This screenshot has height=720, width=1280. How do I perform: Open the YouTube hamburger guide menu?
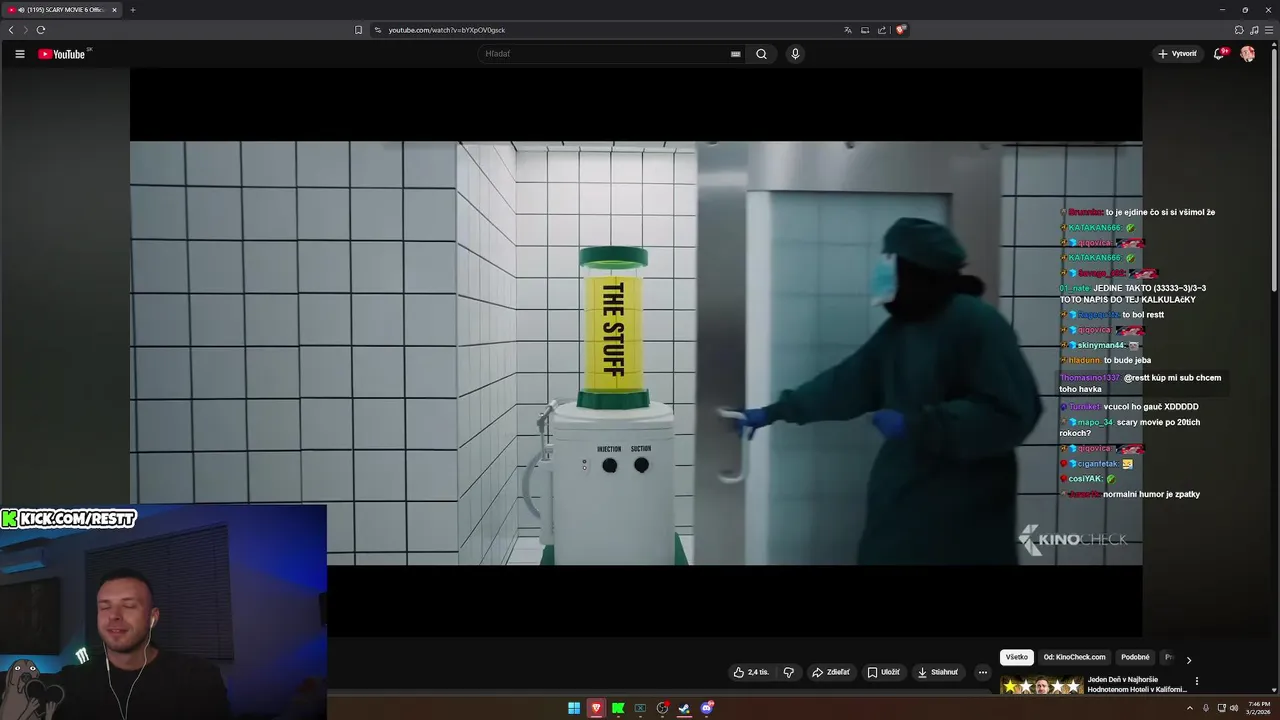click(19, 54)
